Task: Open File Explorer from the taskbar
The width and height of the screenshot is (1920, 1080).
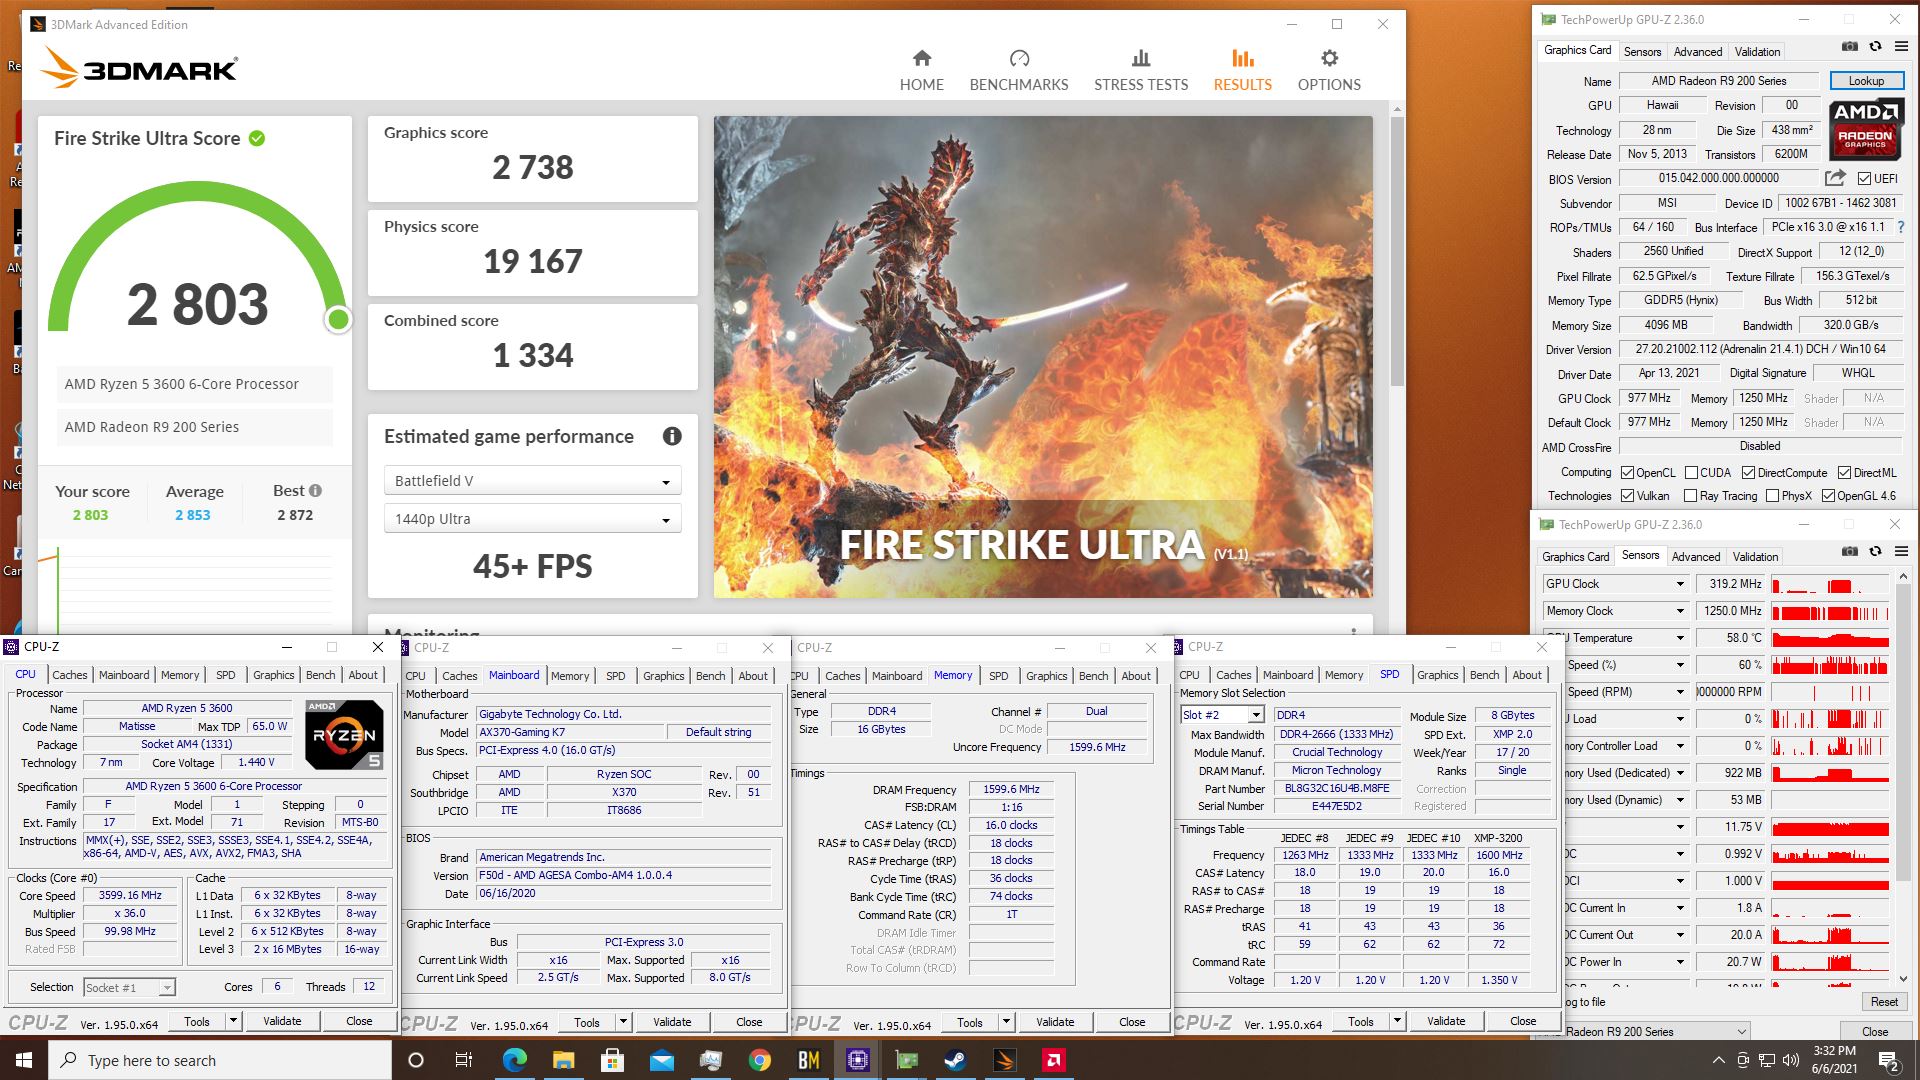Action: click(563, 1060)
